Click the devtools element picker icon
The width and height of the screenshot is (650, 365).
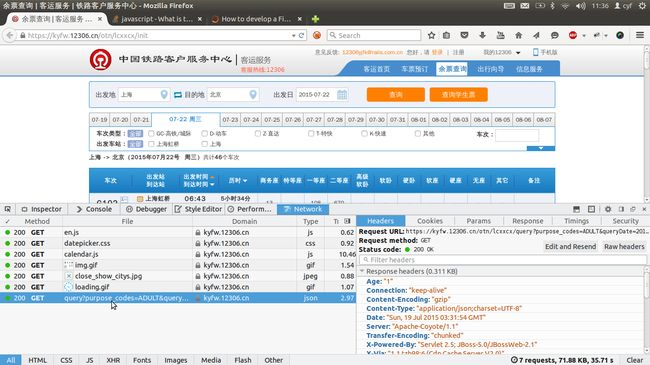pos(7,209)
